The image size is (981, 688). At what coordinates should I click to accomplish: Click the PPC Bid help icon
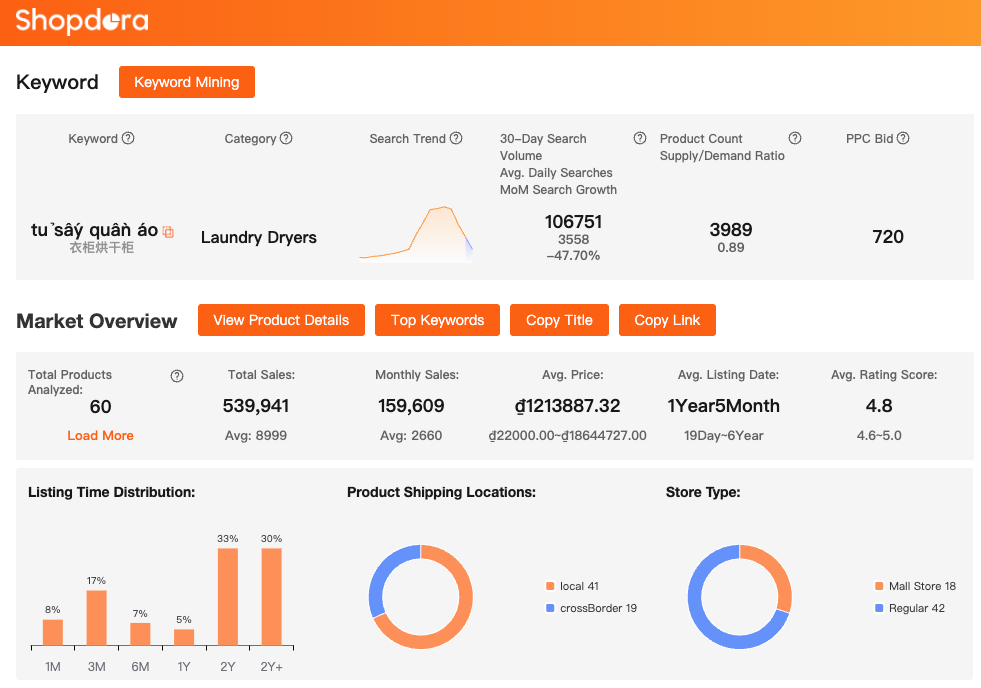tap(903, 139)
